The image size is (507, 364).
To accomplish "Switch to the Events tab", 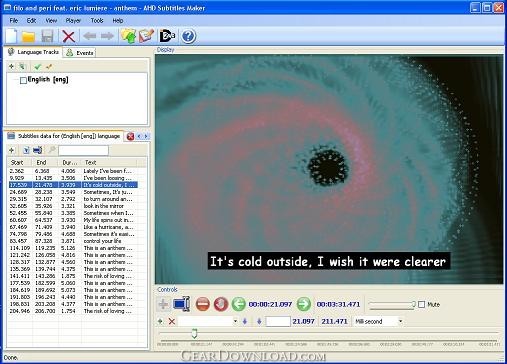I will [x=80, y=53].
